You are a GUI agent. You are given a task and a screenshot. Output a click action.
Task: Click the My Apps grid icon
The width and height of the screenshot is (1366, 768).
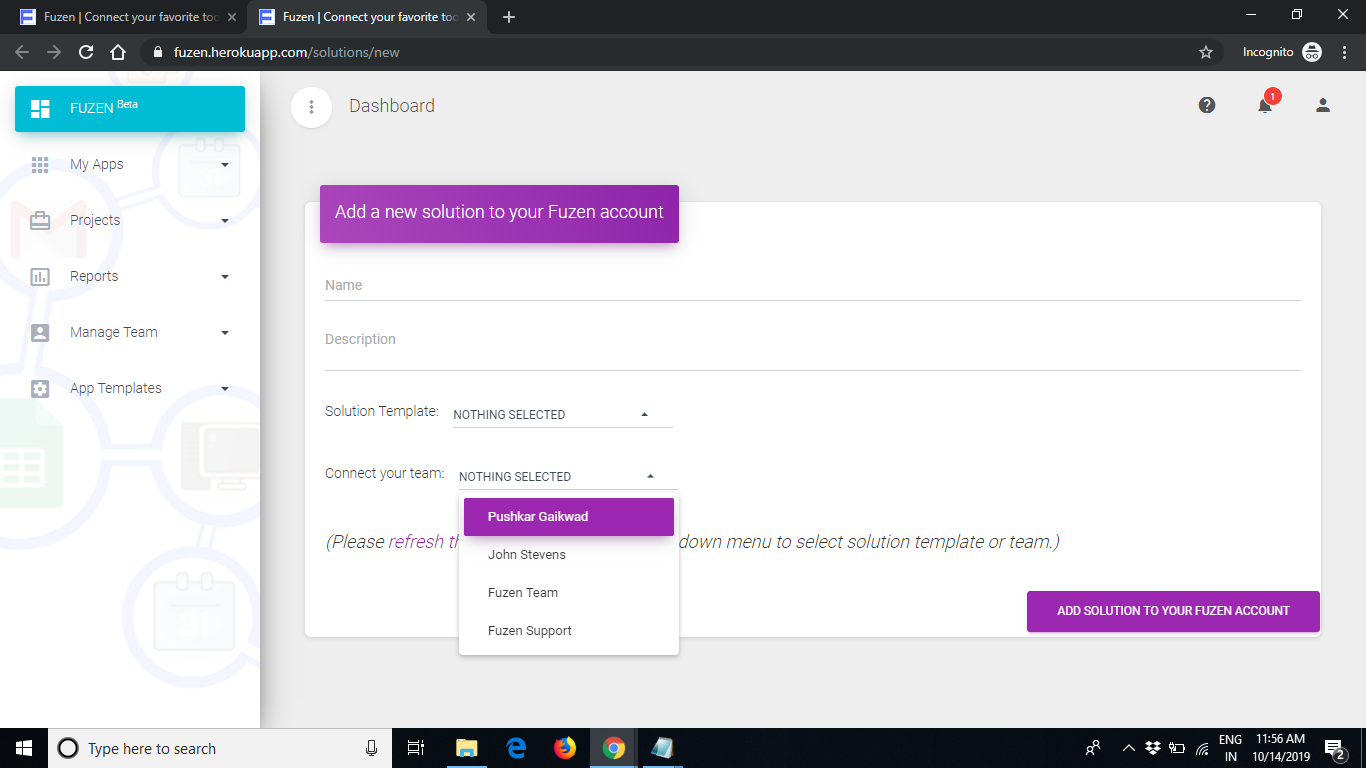coord(40,165)
